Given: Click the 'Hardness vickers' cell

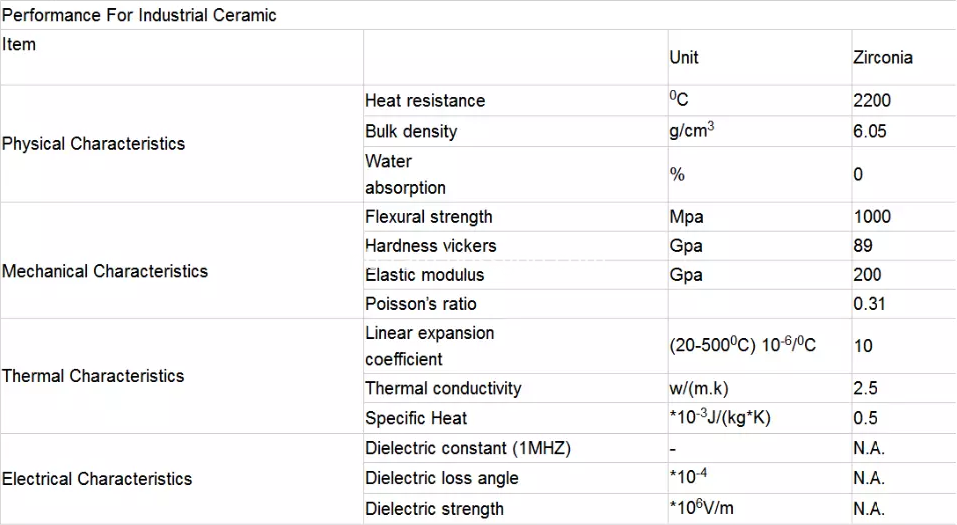Looking at the screenshot, I should pyautogui.click(x=516, y=245).
